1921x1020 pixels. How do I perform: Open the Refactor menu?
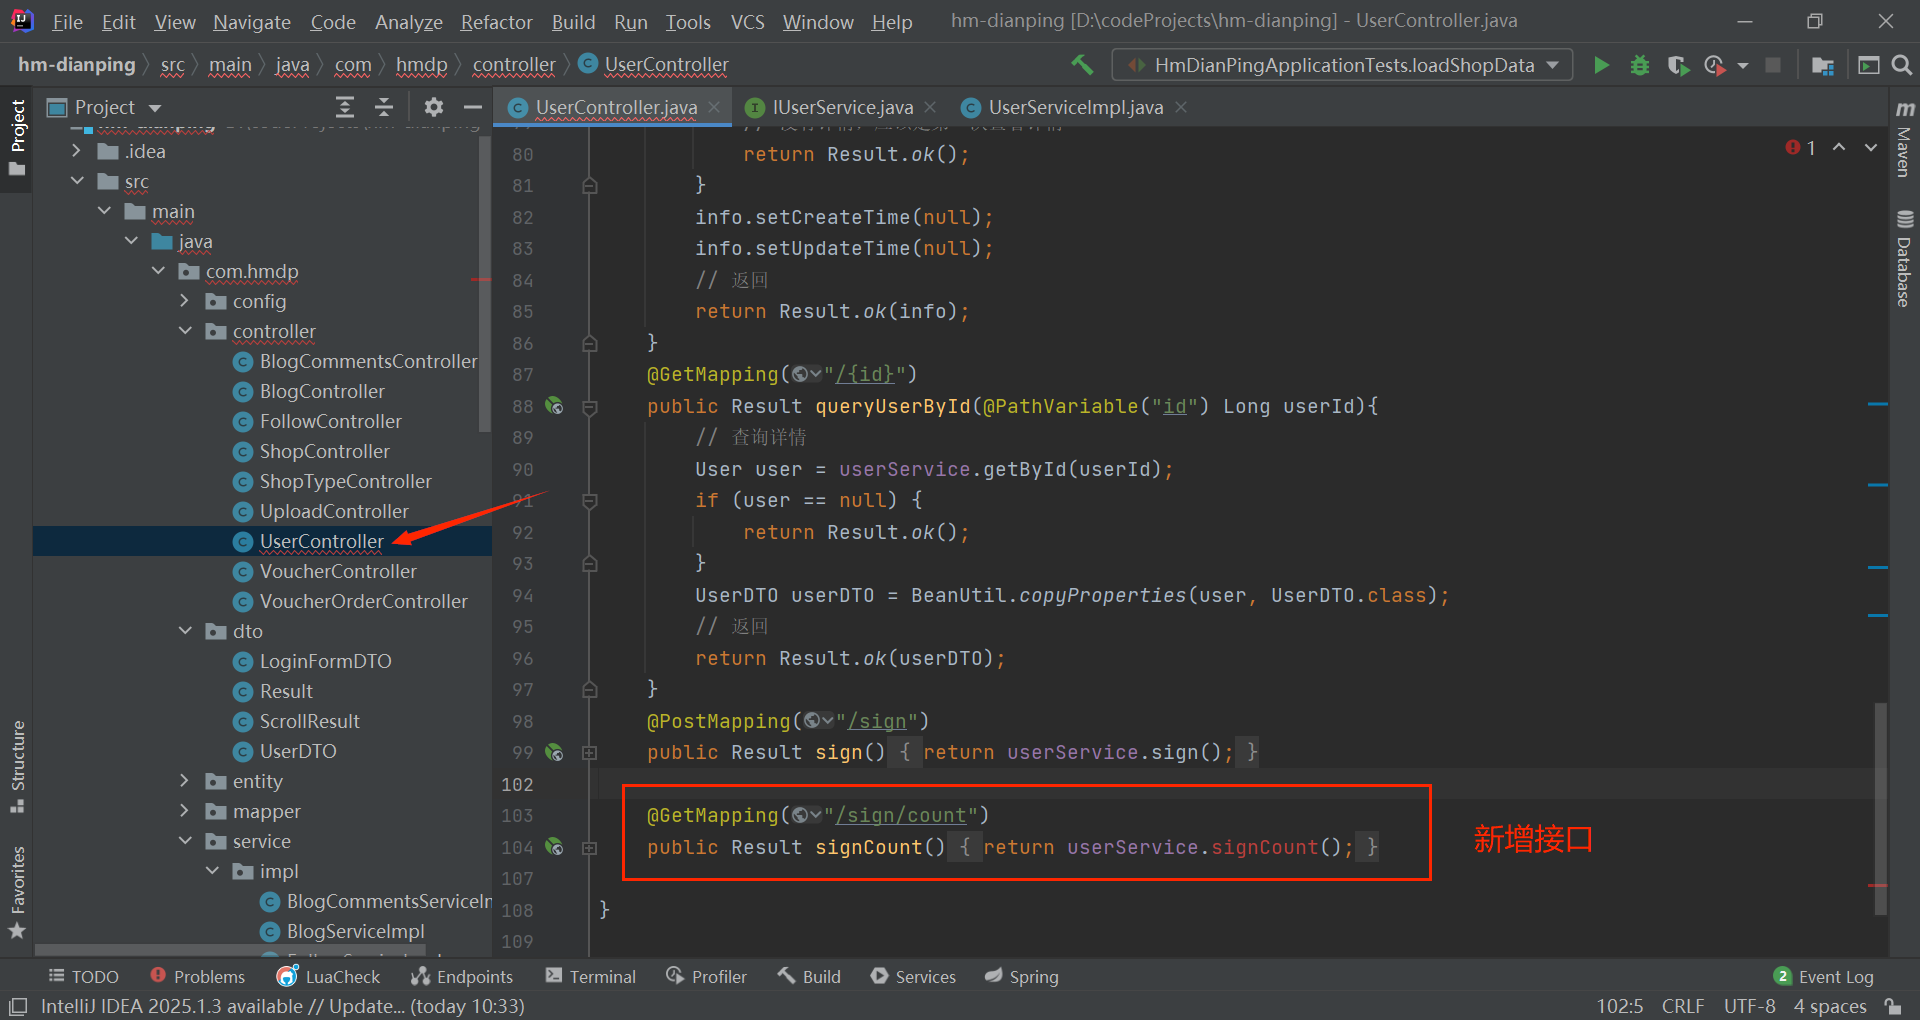[496, 22]
